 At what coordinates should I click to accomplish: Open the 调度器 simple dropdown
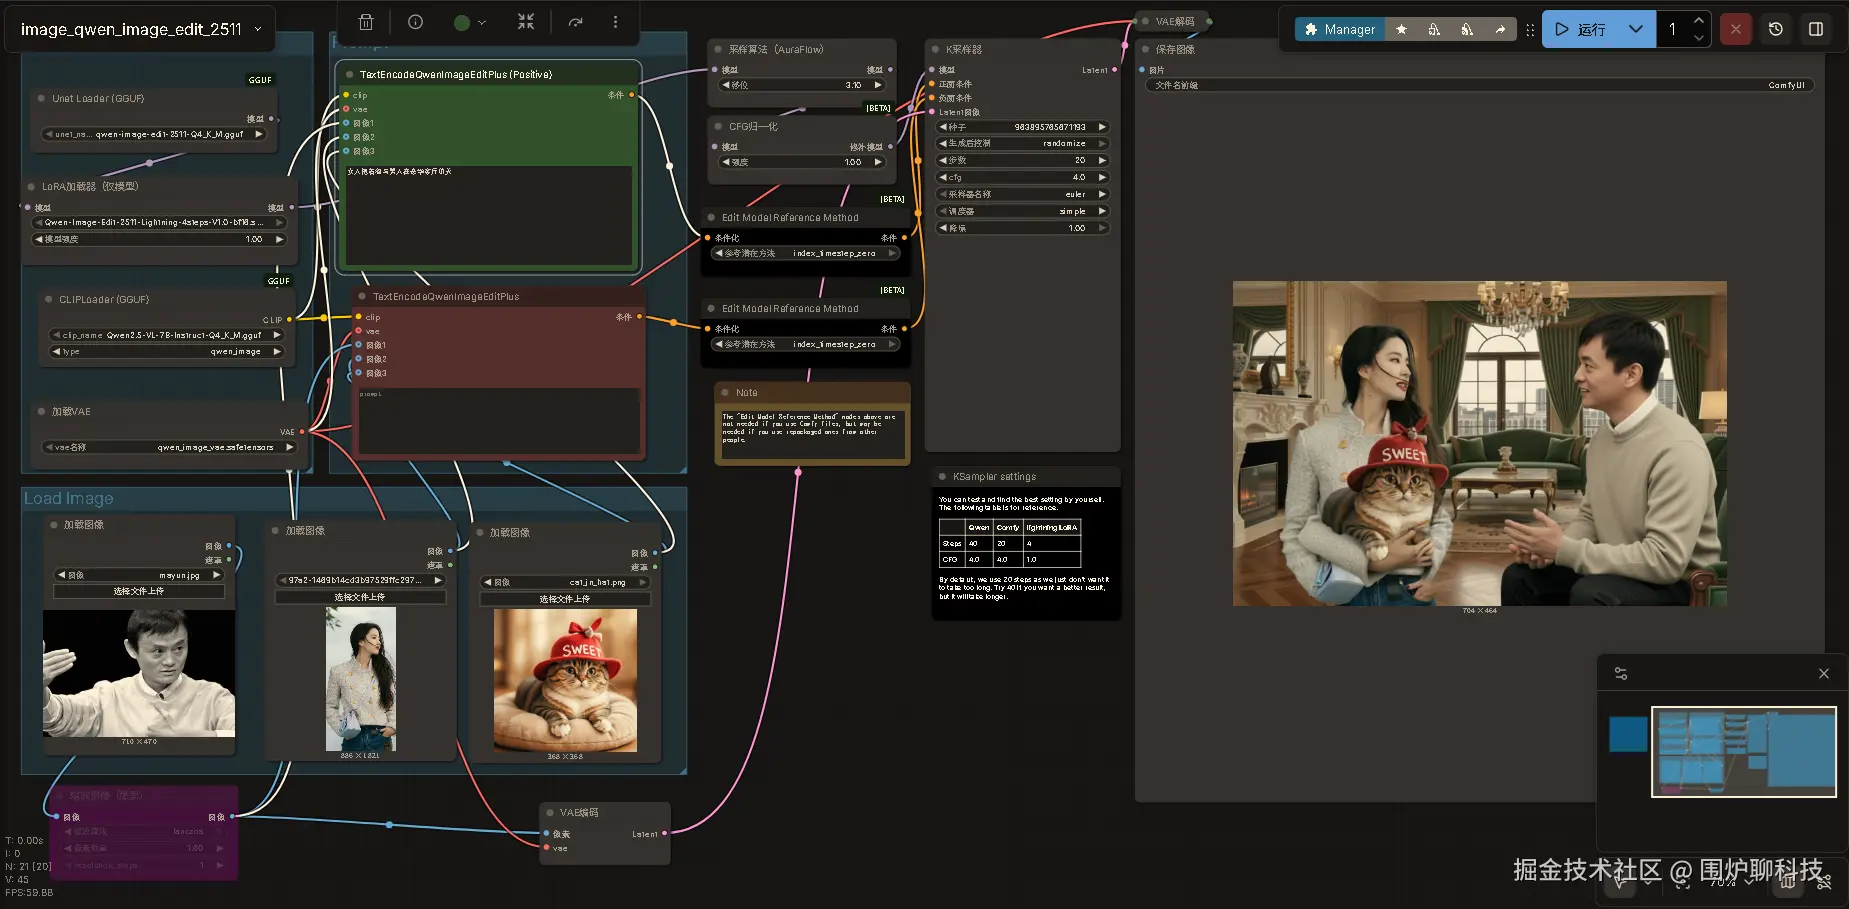[x=1022, y=211]
